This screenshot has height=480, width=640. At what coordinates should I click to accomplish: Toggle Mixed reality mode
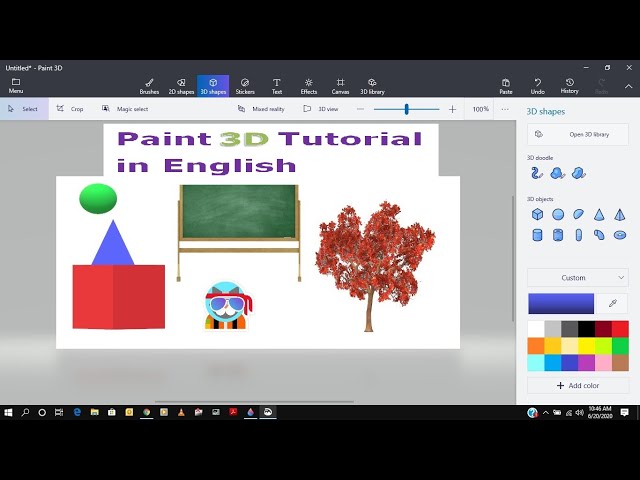click(x=261, y=109)
